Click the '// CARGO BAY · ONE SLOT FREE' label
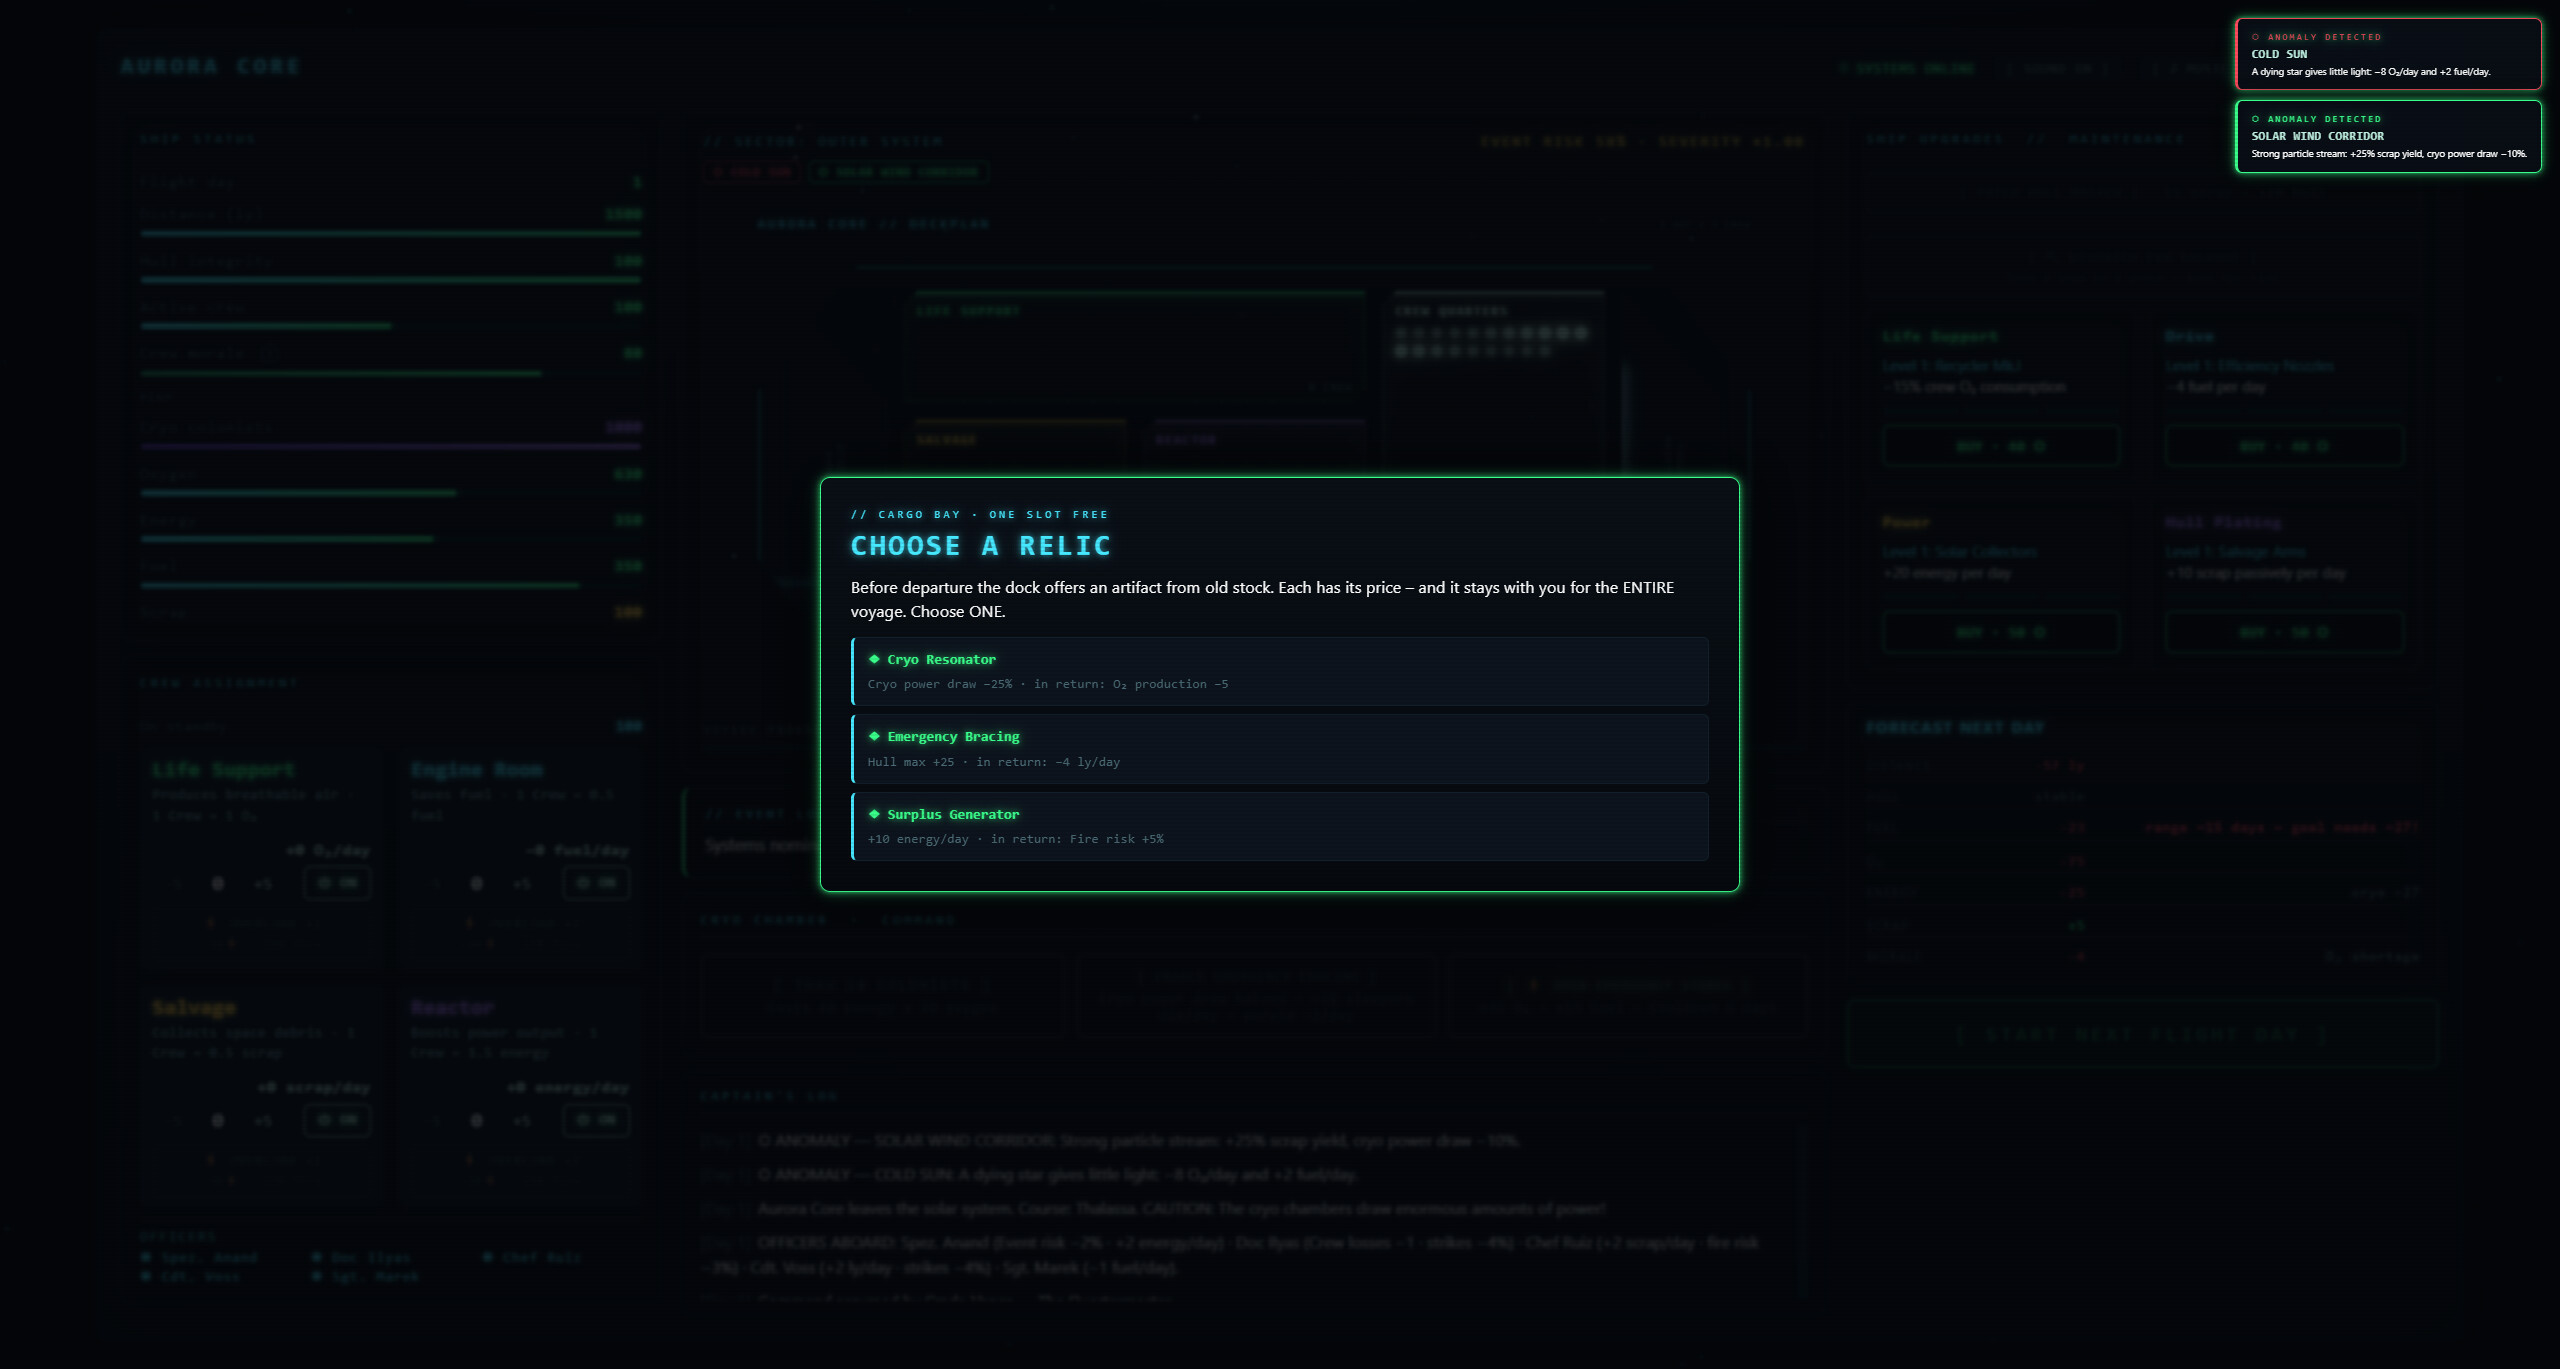Screen dimensions: 2560x1369 tap(979, 515)
